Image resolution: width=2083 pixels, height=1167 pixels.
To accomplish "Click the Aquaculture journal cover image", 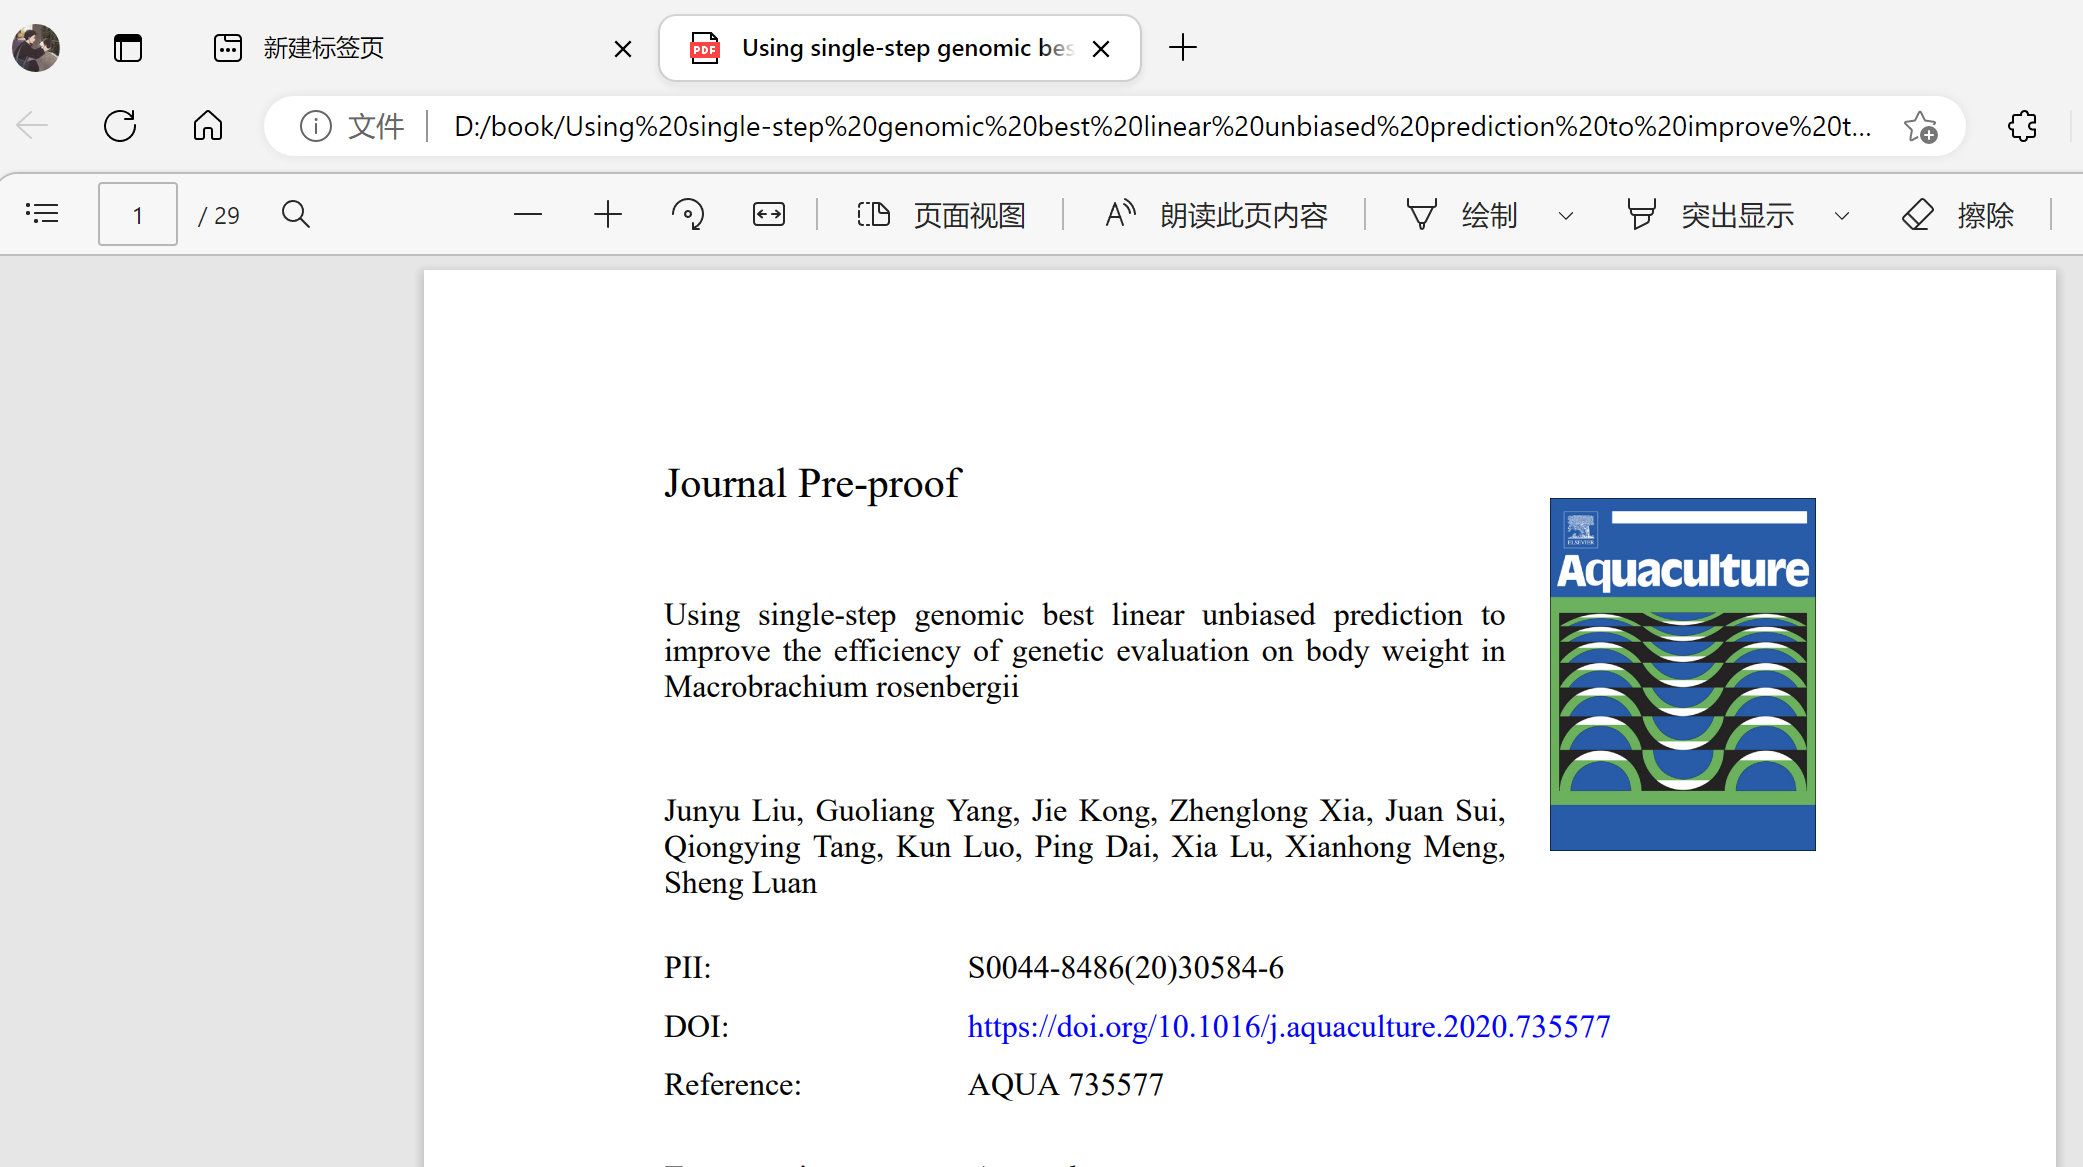I will 1683,674.
